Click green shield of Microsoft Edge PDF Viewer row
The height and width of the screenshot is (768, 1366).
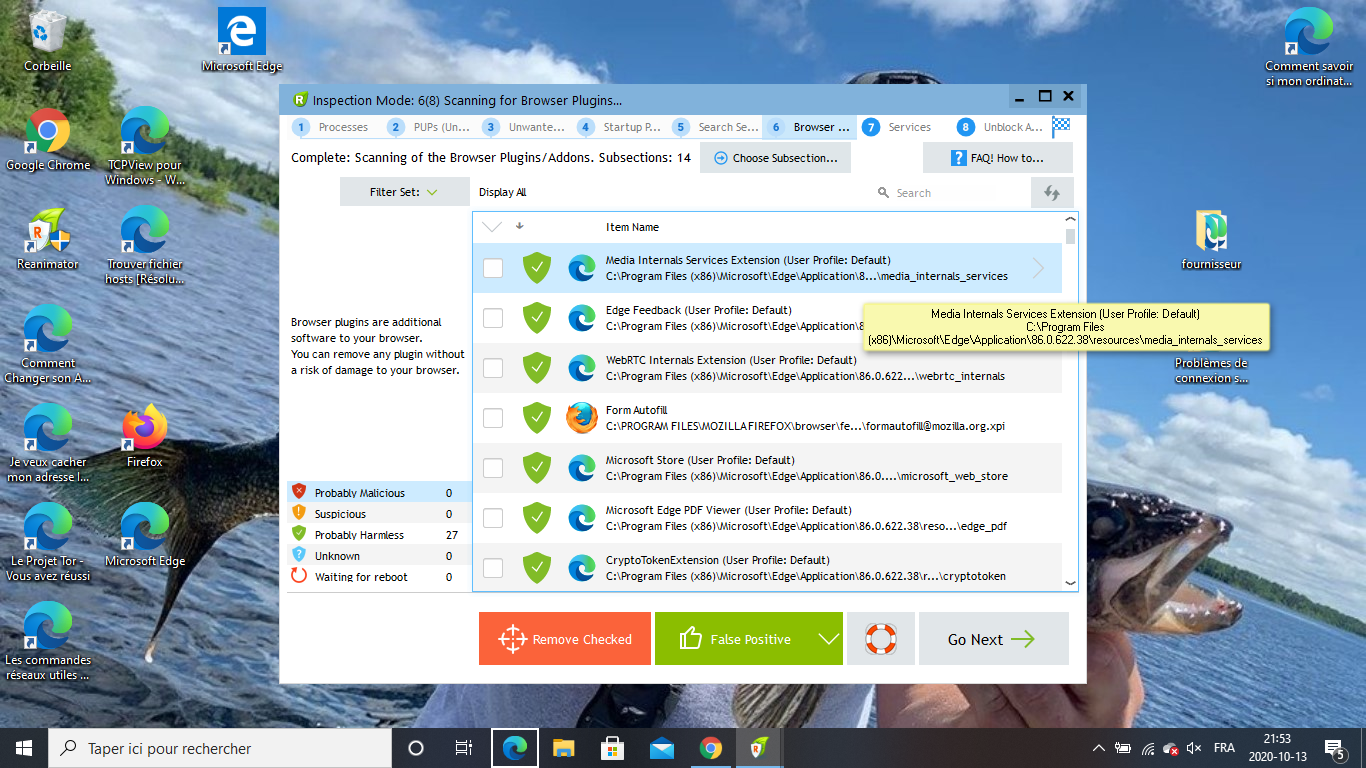pos(537,518)
